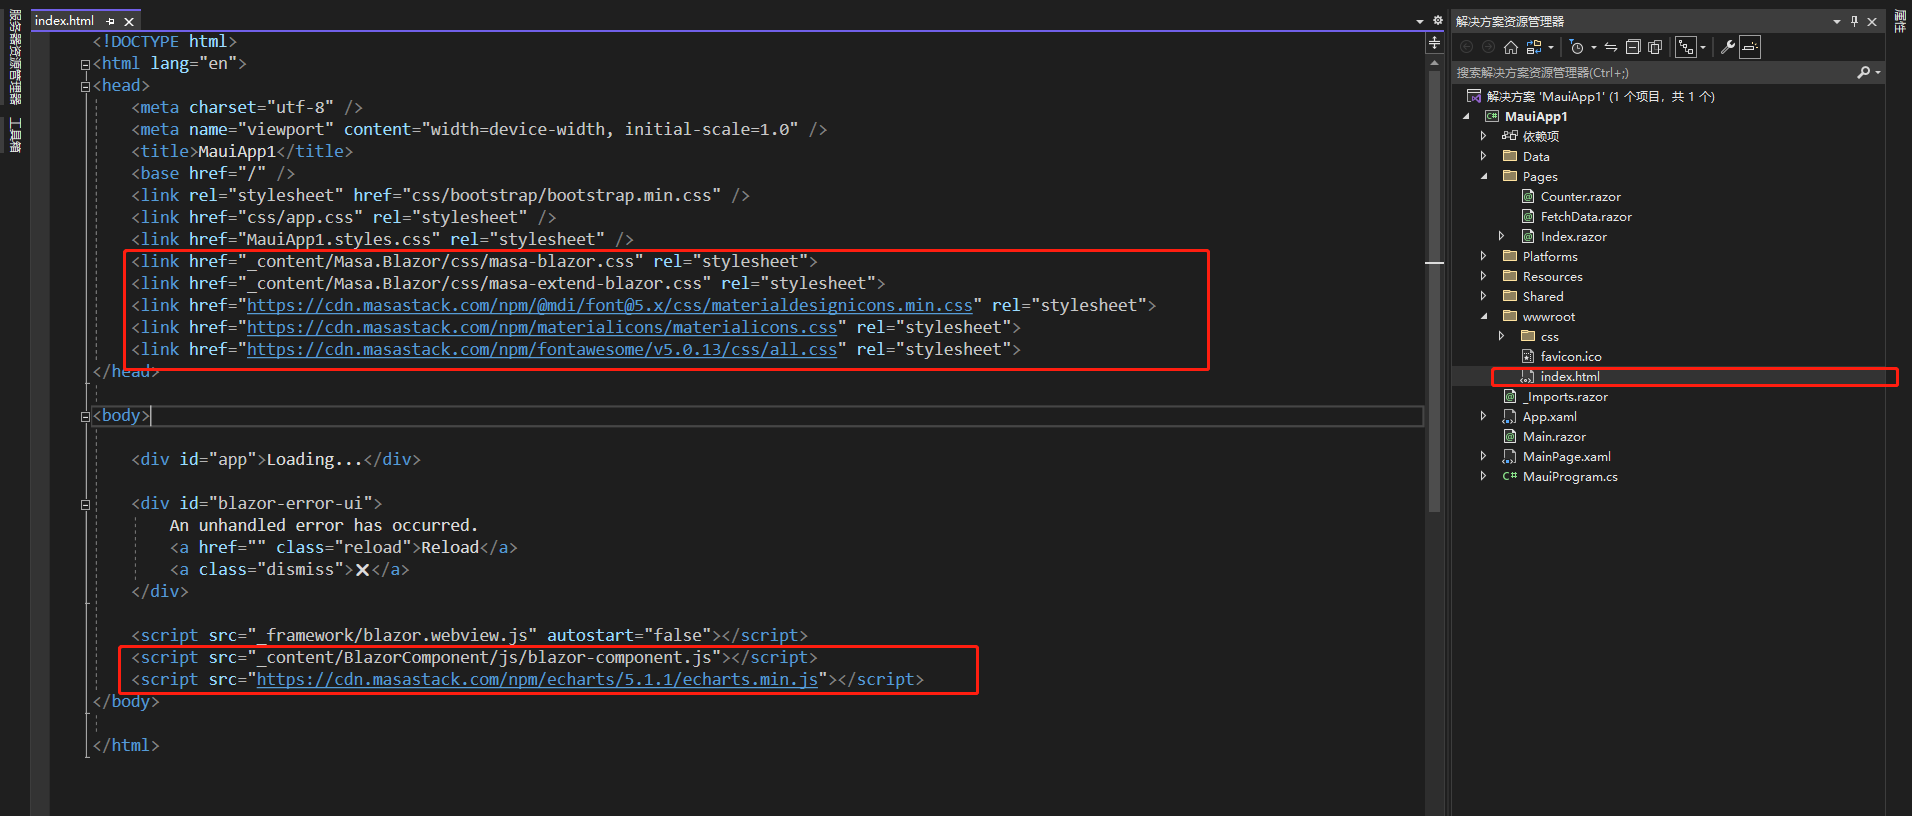Click the search magnifier icon in Solution Explorer
This screenshot has width=1912, height=816.
point(1863,72)
